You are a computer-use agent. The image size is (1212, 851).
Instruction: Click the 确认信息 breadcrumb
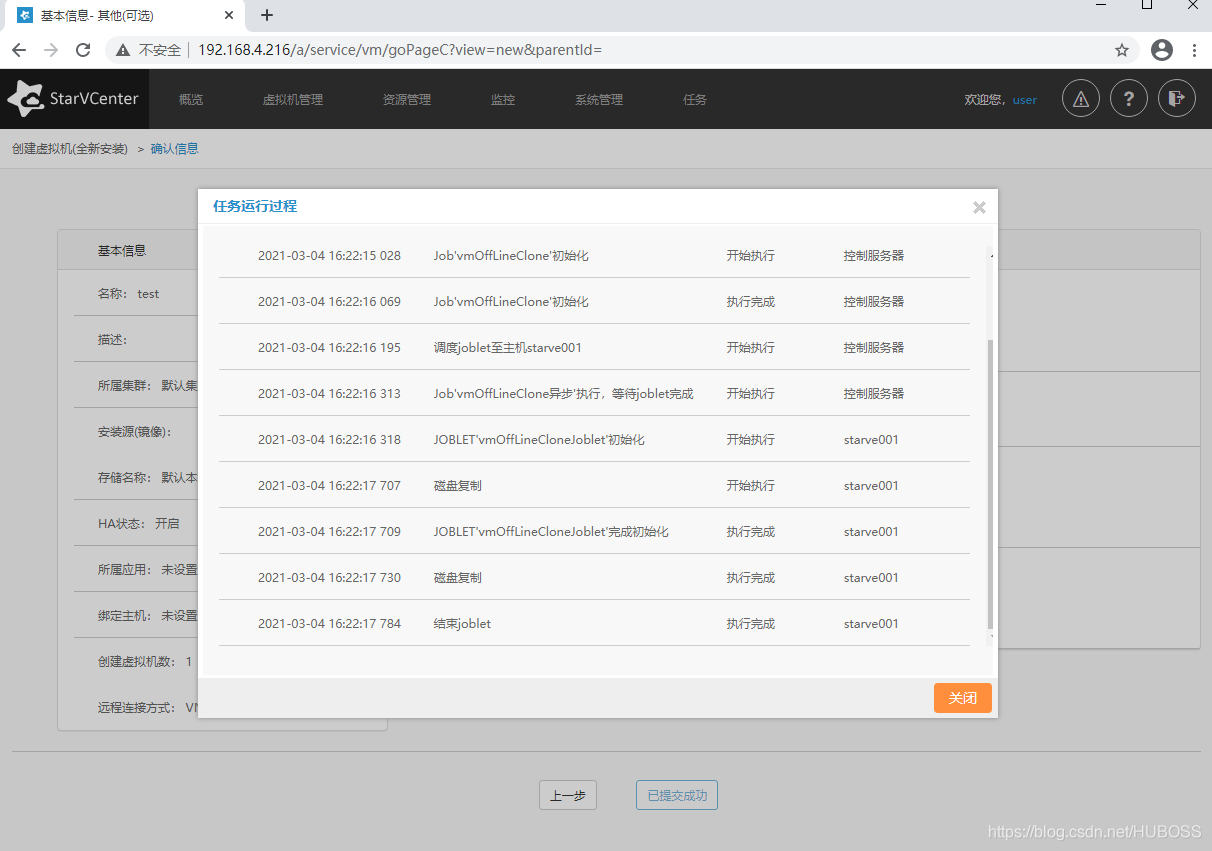click(175, 149)
